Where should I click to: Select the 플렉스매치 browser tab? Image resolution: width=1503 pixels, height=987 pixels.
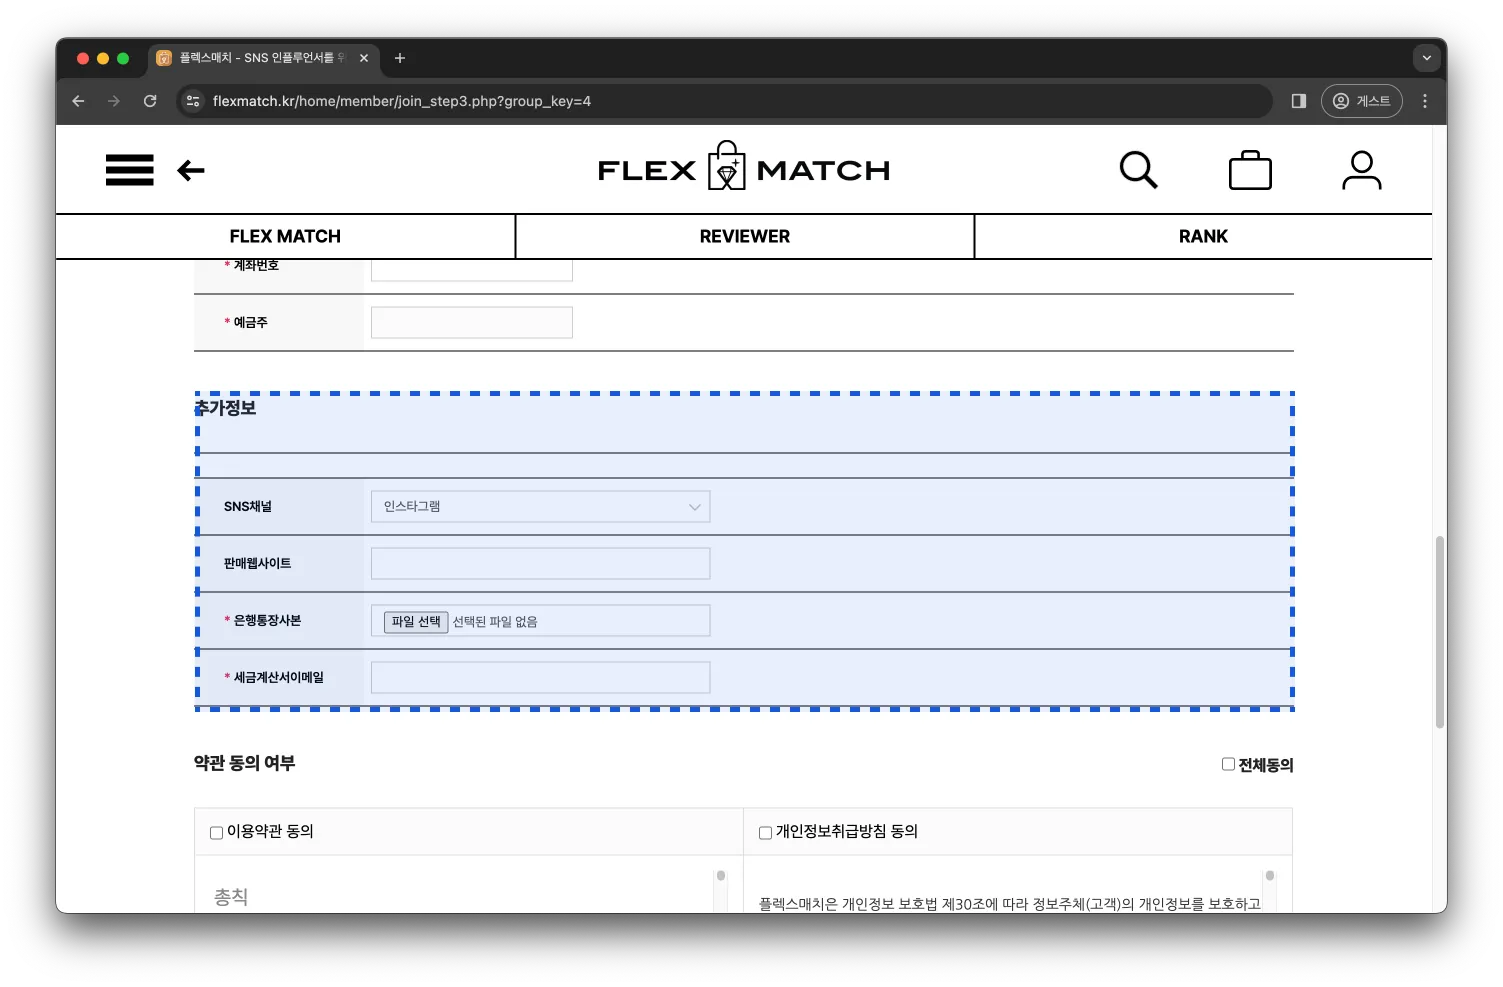[x=264, y=58]
